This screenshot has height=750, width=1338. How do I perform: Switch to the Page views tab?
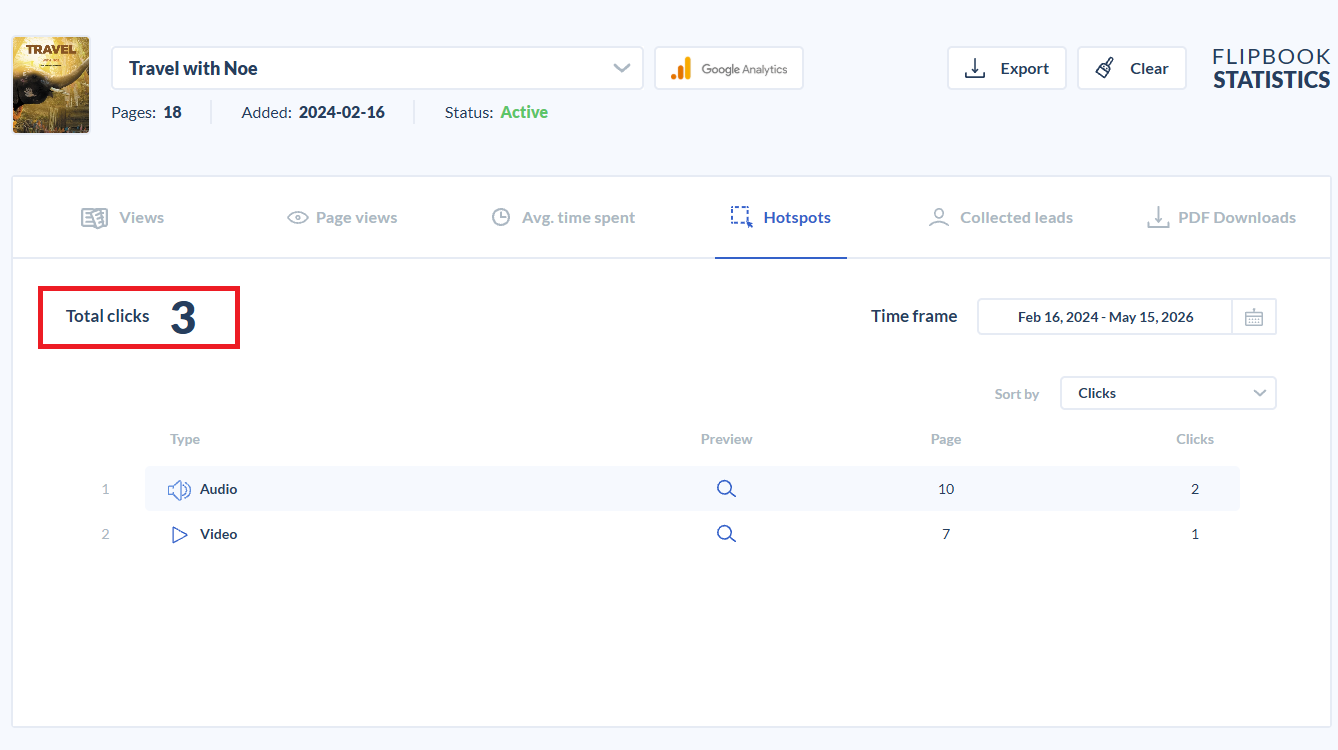(342, 217)
